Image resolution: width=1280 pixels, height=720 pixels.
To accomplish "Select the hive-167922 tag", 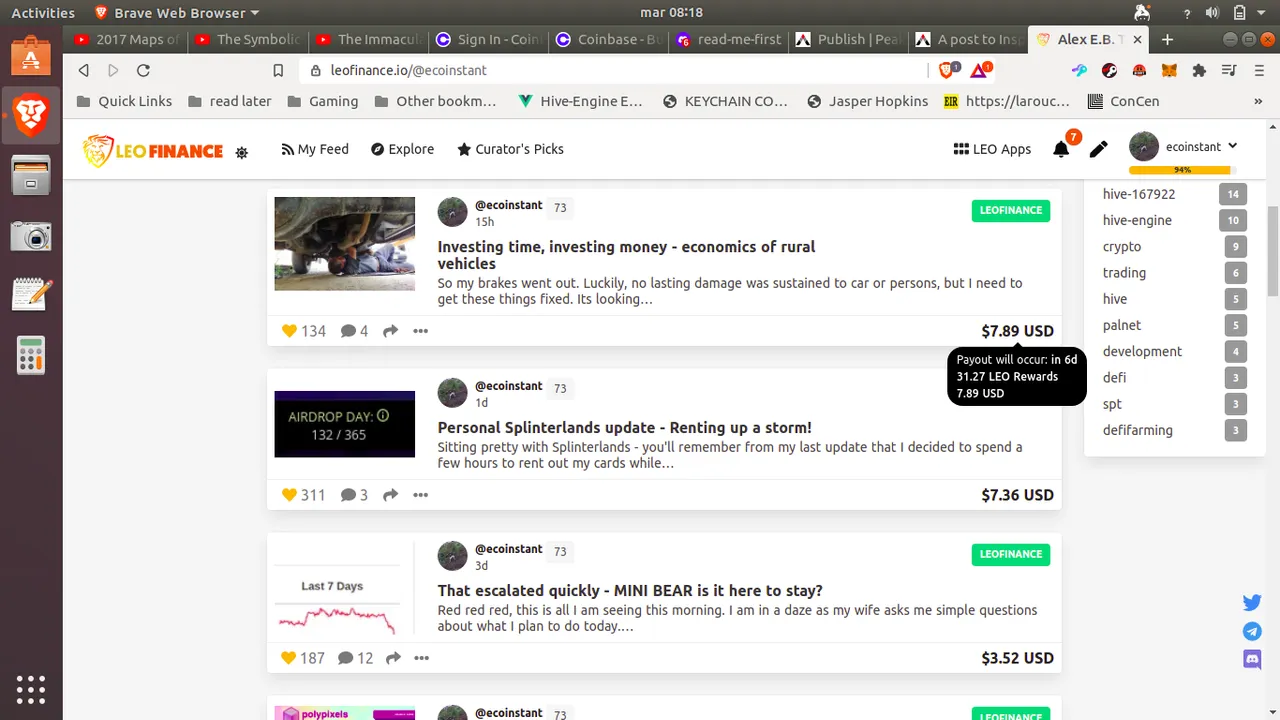I will pos(1139,194).
